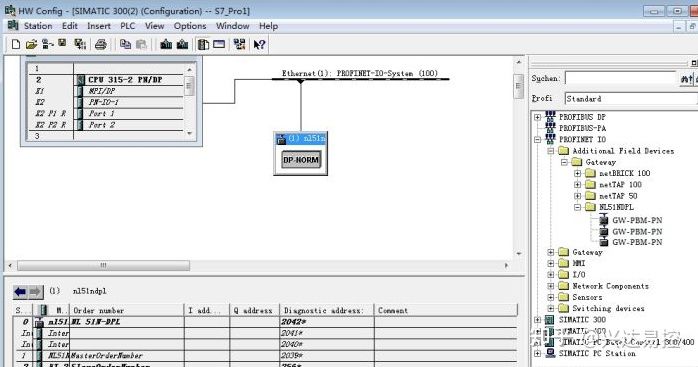Click in the Suchen search field
The width and height of the screenshot is (698, 367).
(621, 78)
